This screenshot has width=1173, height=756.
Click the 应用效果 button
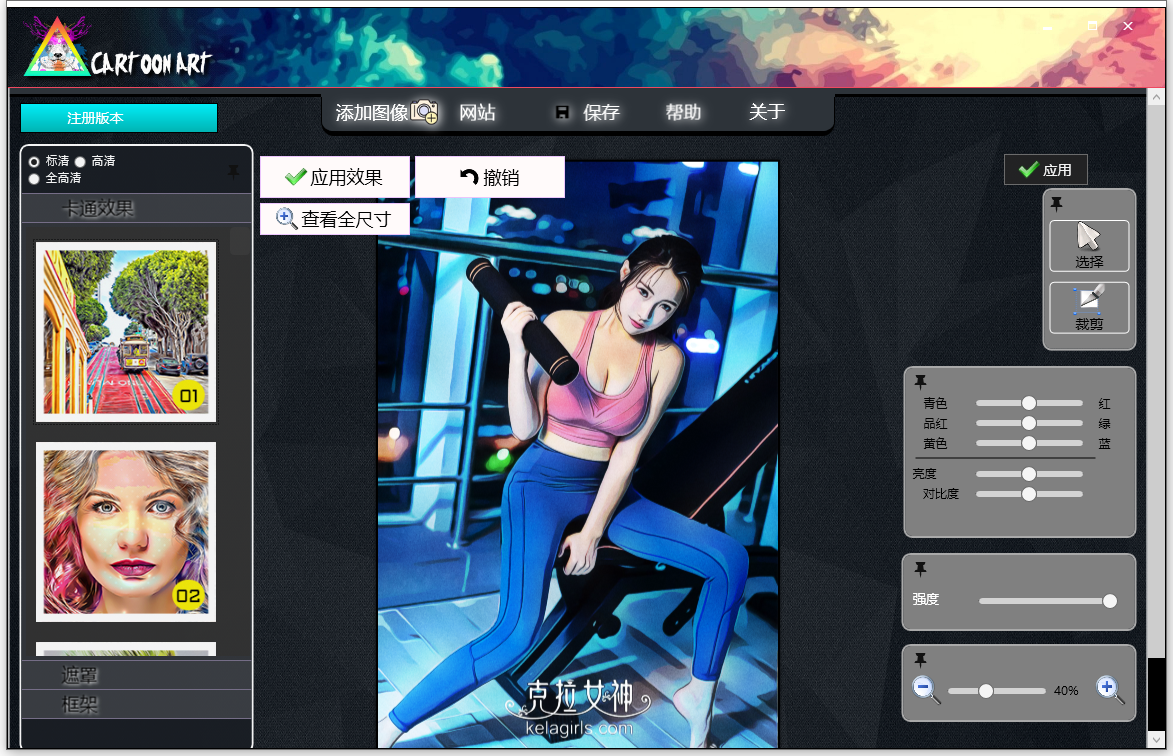pos(334,176)
